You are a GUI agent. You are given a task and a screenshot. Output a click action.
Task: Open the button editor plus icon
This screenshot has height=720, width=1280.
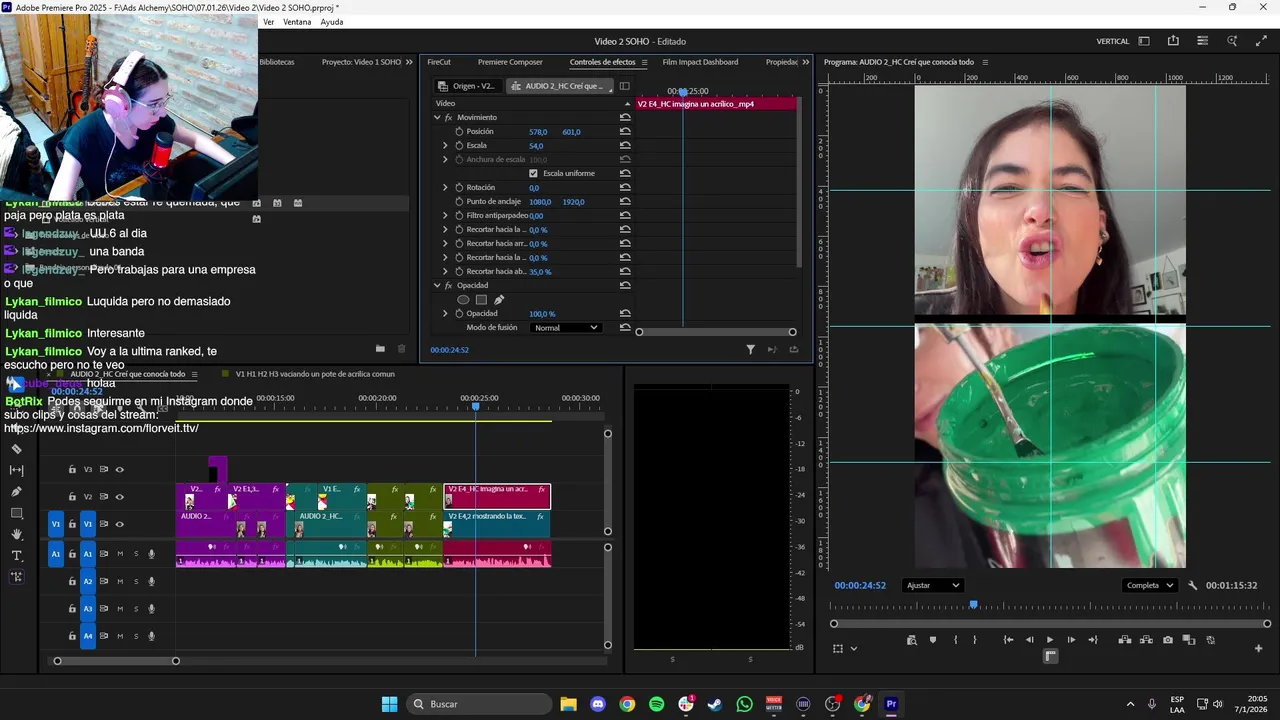click(x=1258, y=648)
